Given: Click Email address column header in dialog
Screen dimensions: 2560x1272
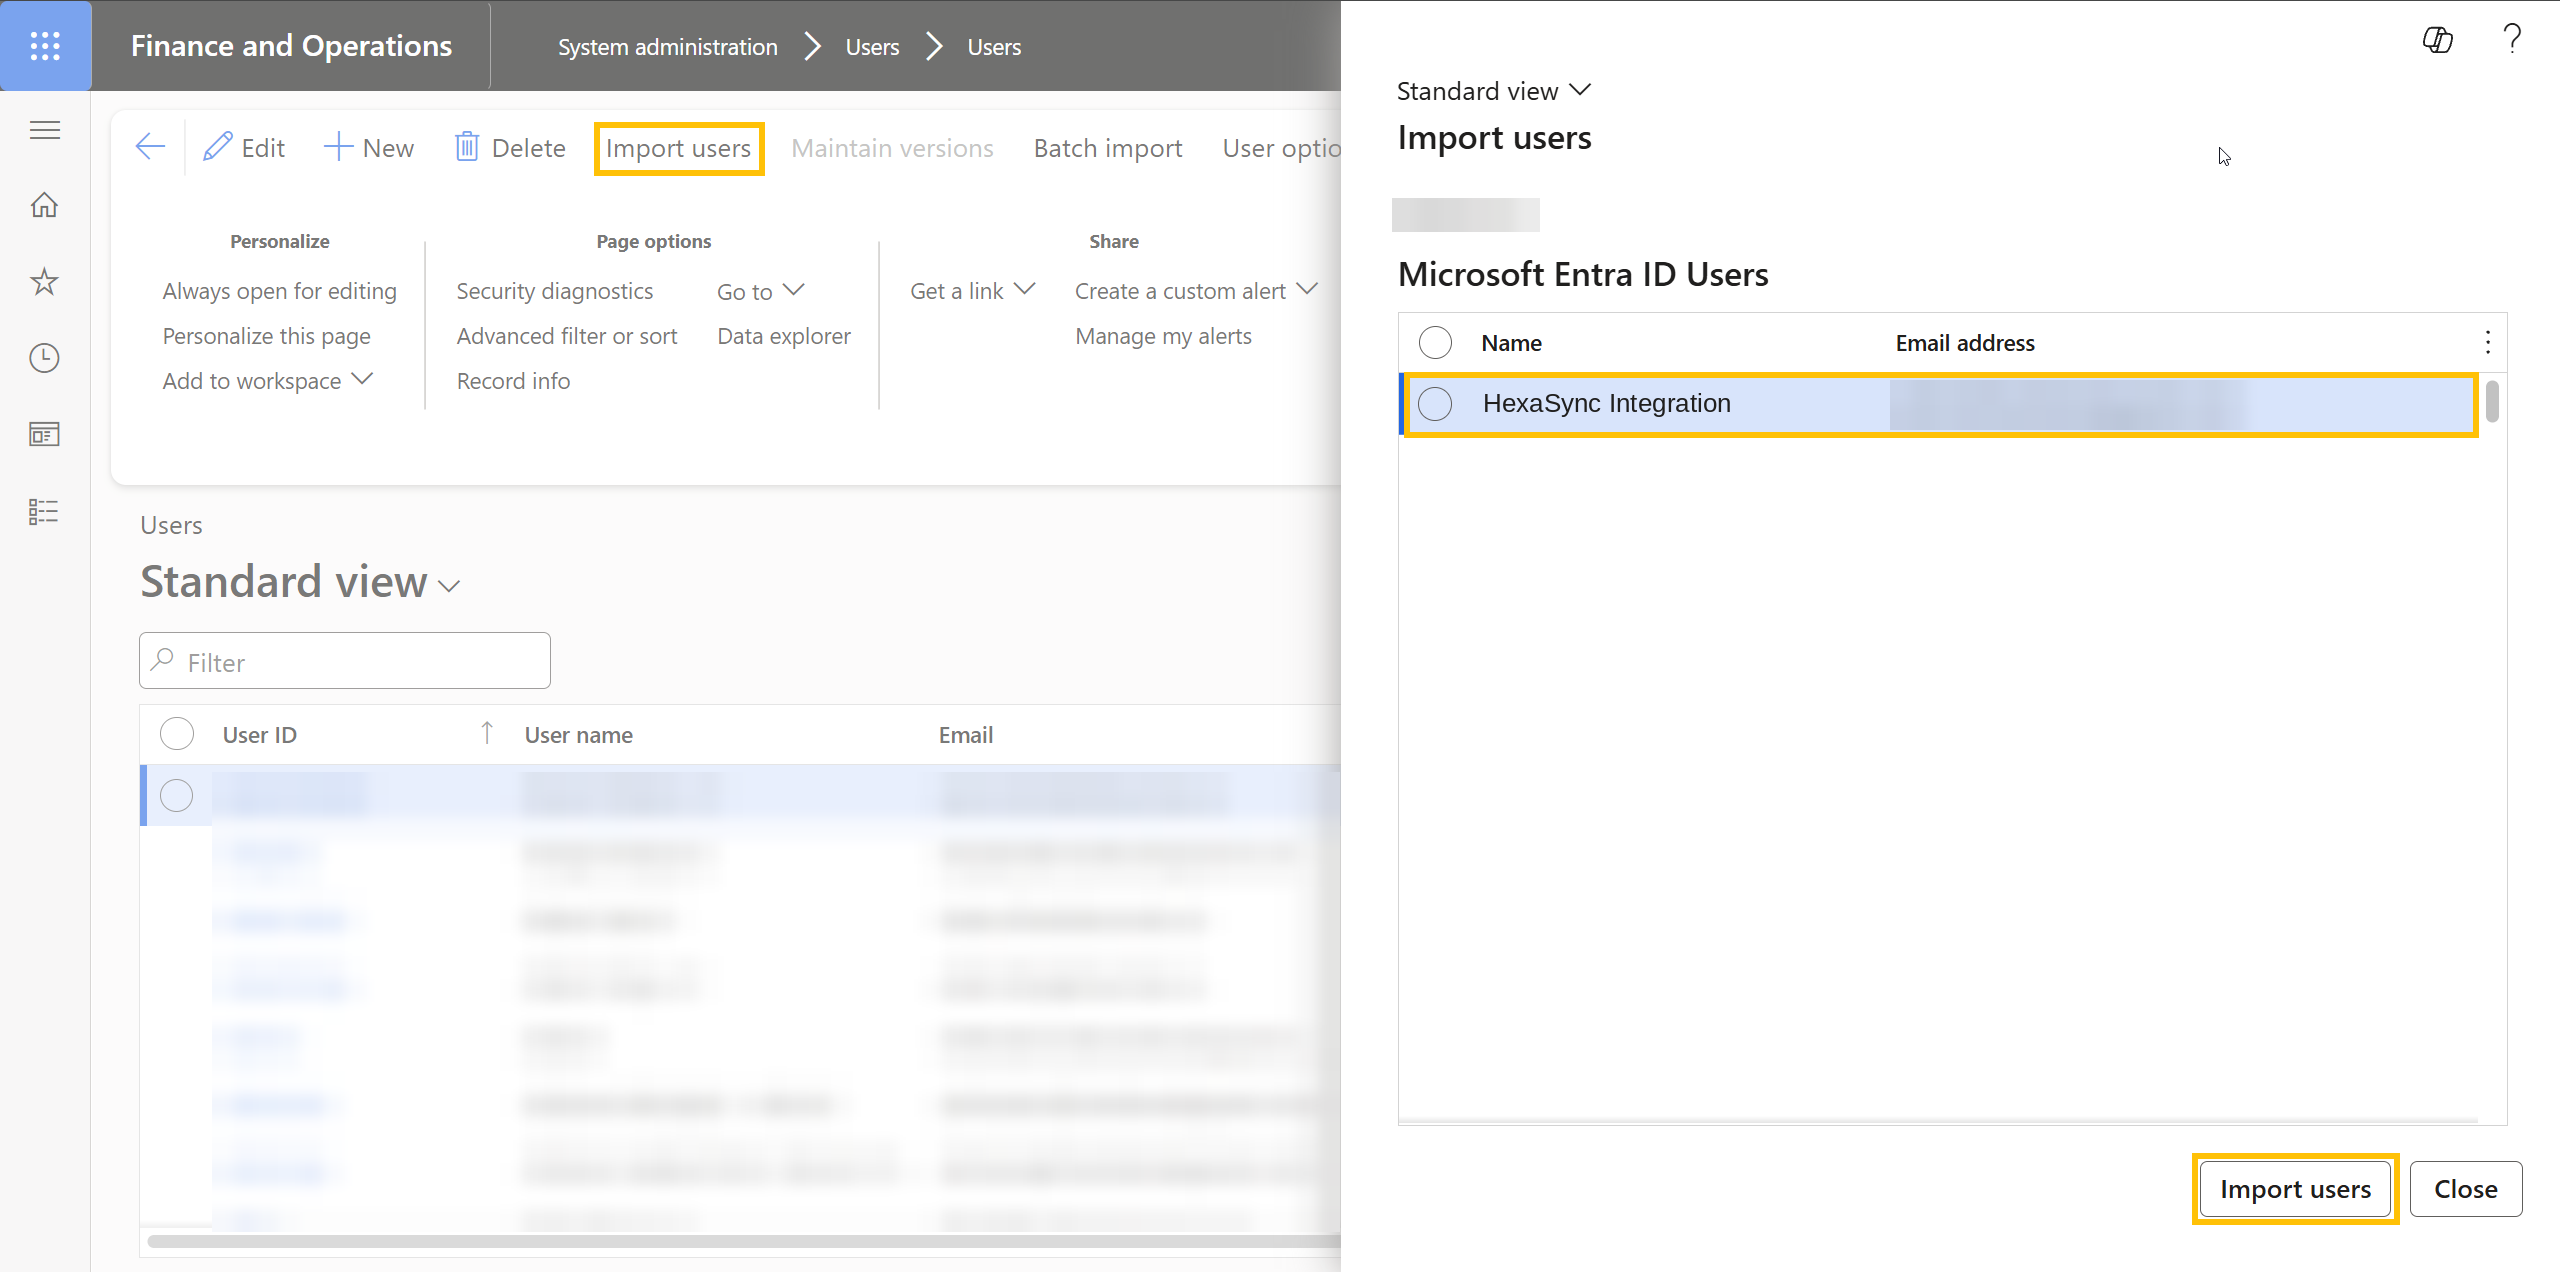Looking at the screenshot, I should coord(1964,343).
